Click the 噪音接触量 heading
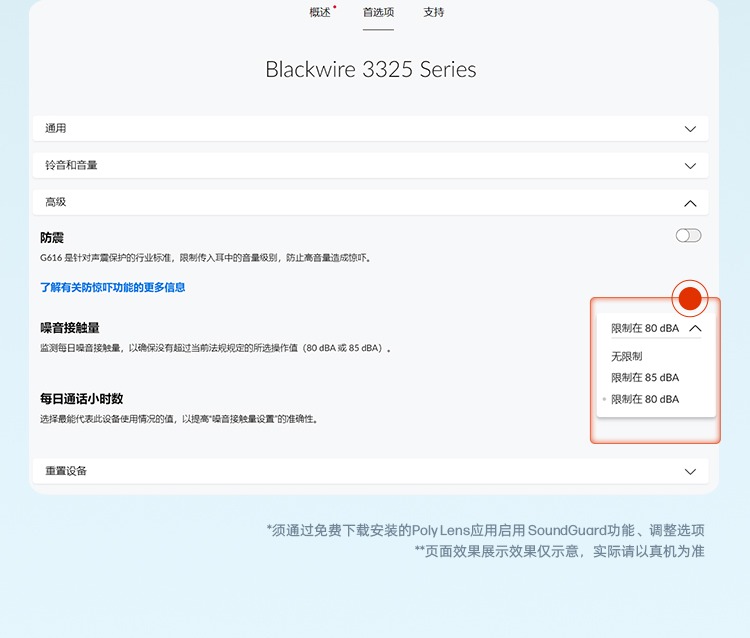Viewport: 750px width, 638px height. coord(70,328)
